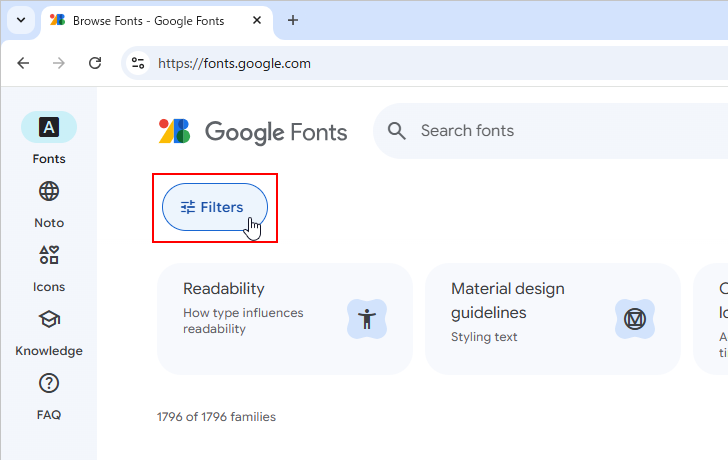Click the Readability accessibility icon
The image size is (728, 460).
point(367,319)
